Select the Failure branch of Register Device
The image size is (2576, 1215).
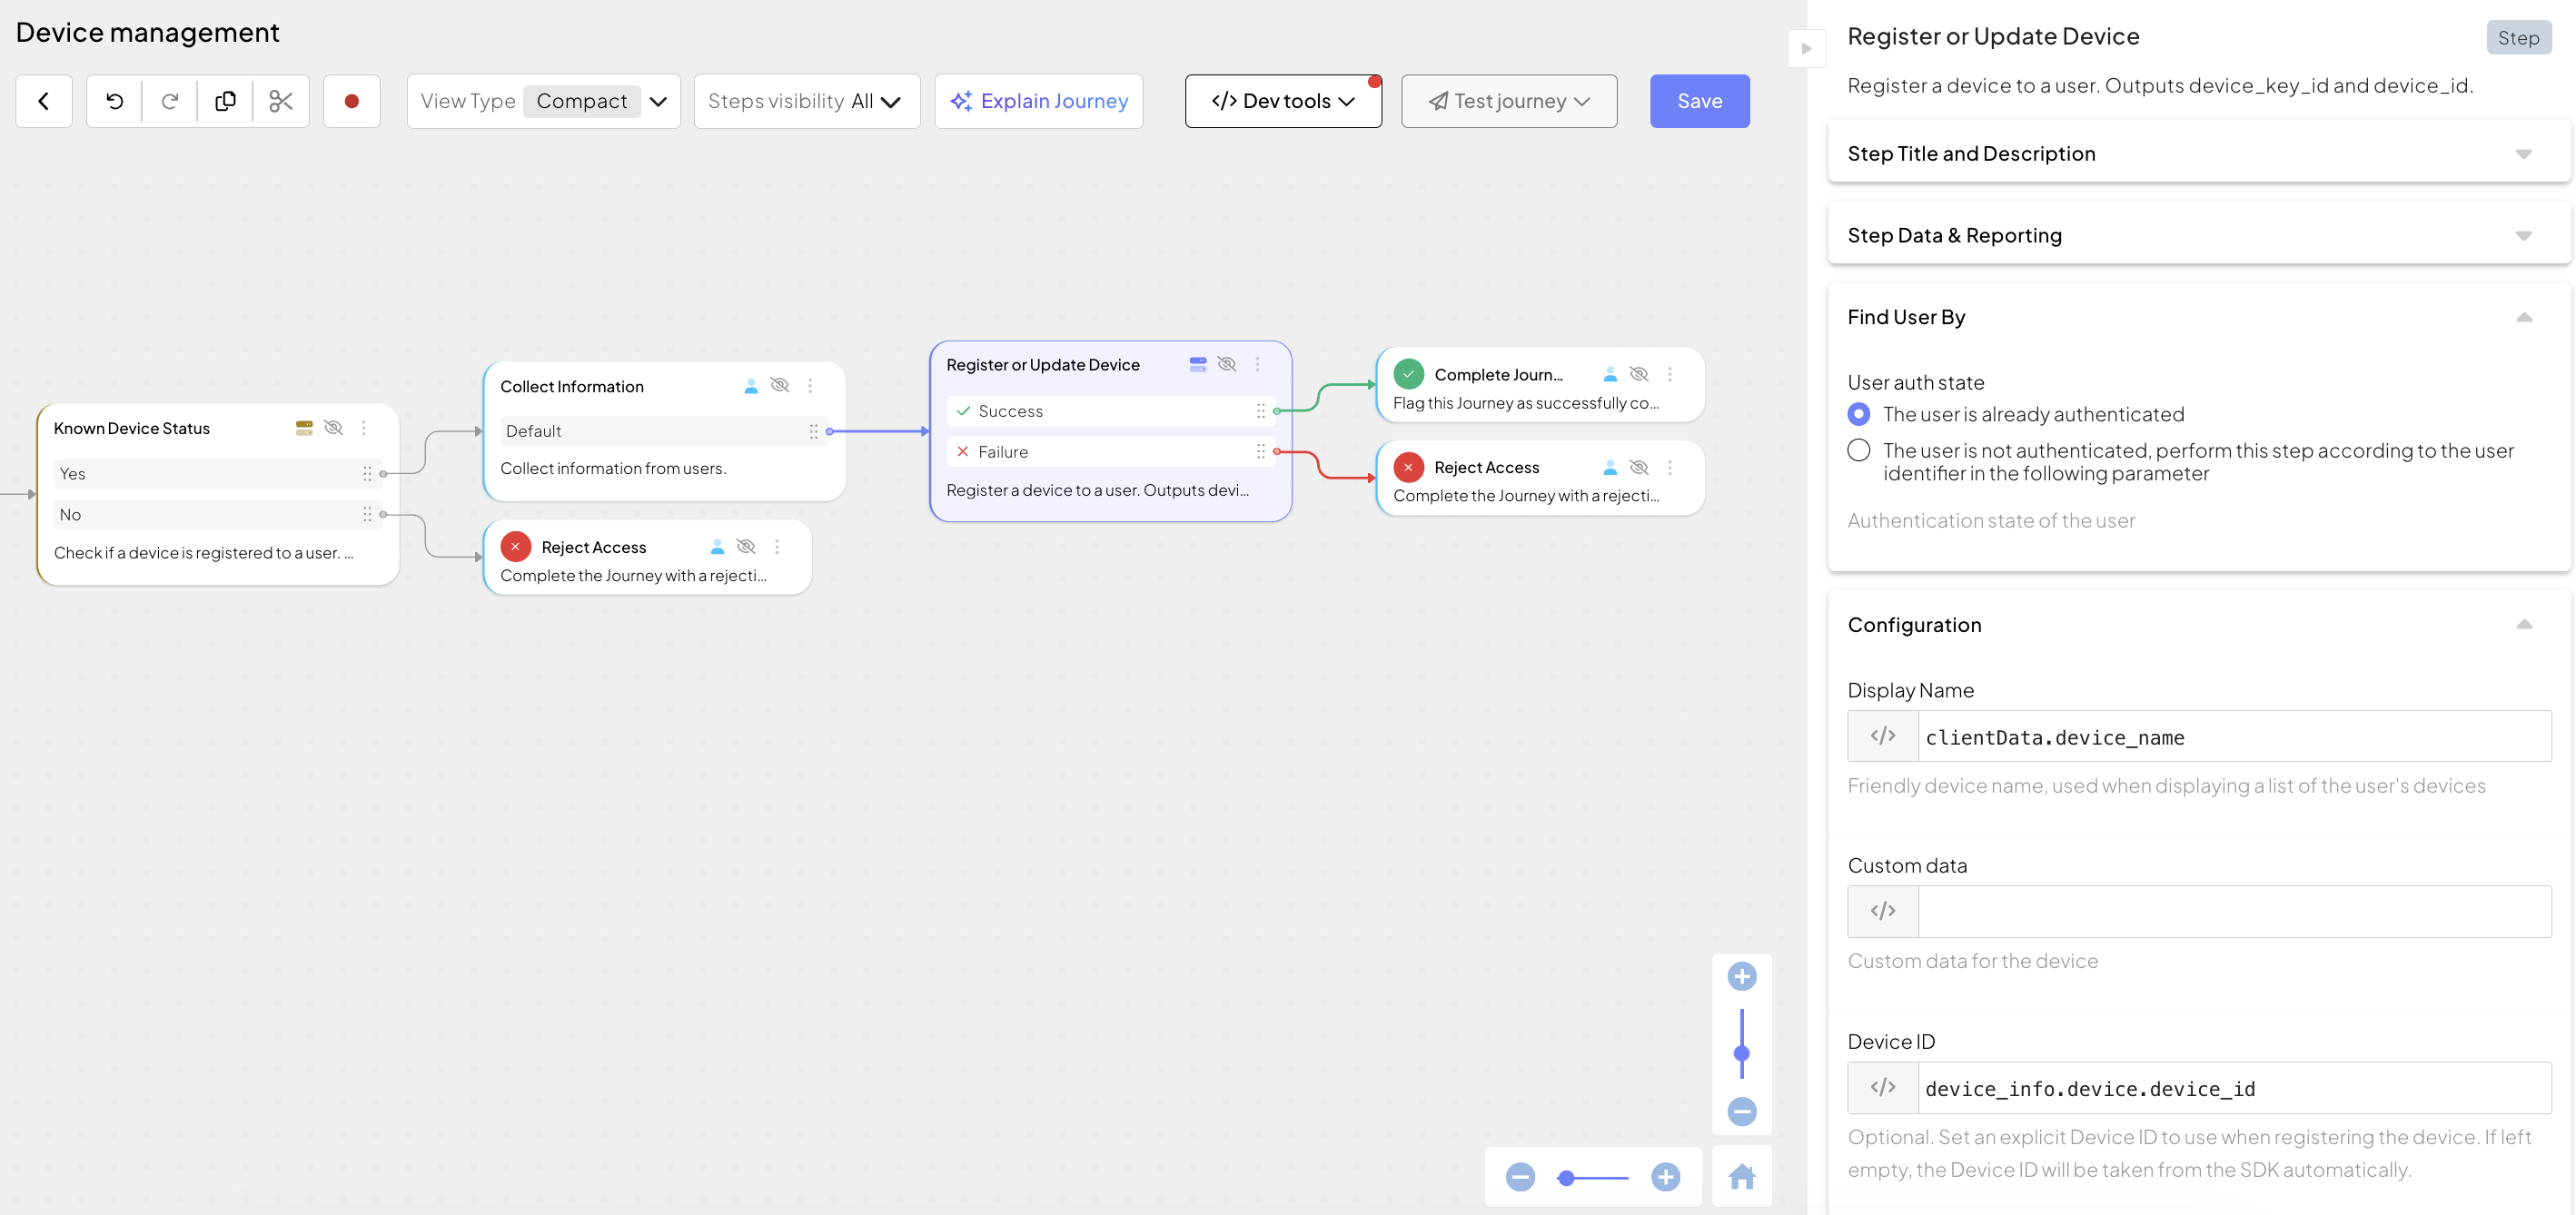1110,452
